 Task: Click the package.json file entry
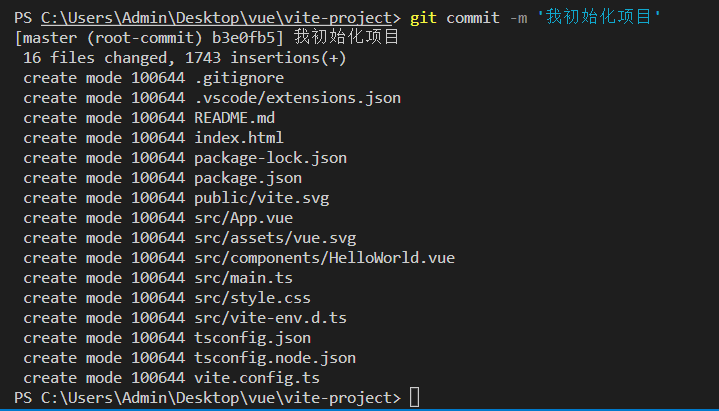[248, 178]
